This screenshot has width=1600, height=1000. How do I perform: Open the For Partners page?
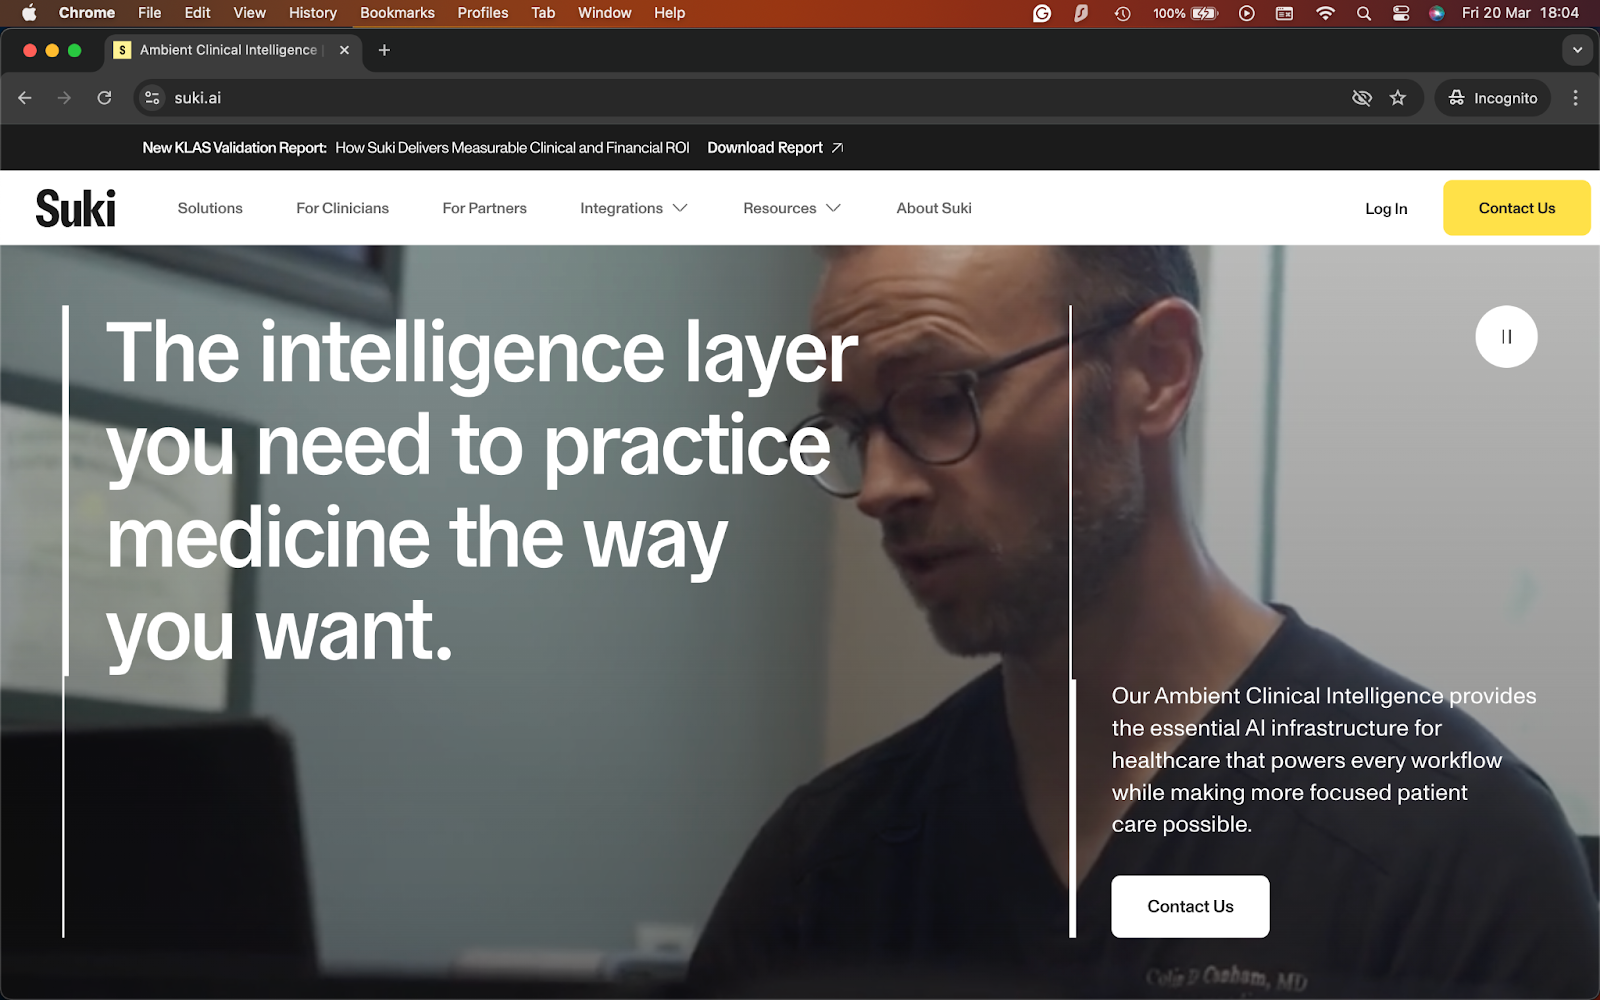pos(484,208)
